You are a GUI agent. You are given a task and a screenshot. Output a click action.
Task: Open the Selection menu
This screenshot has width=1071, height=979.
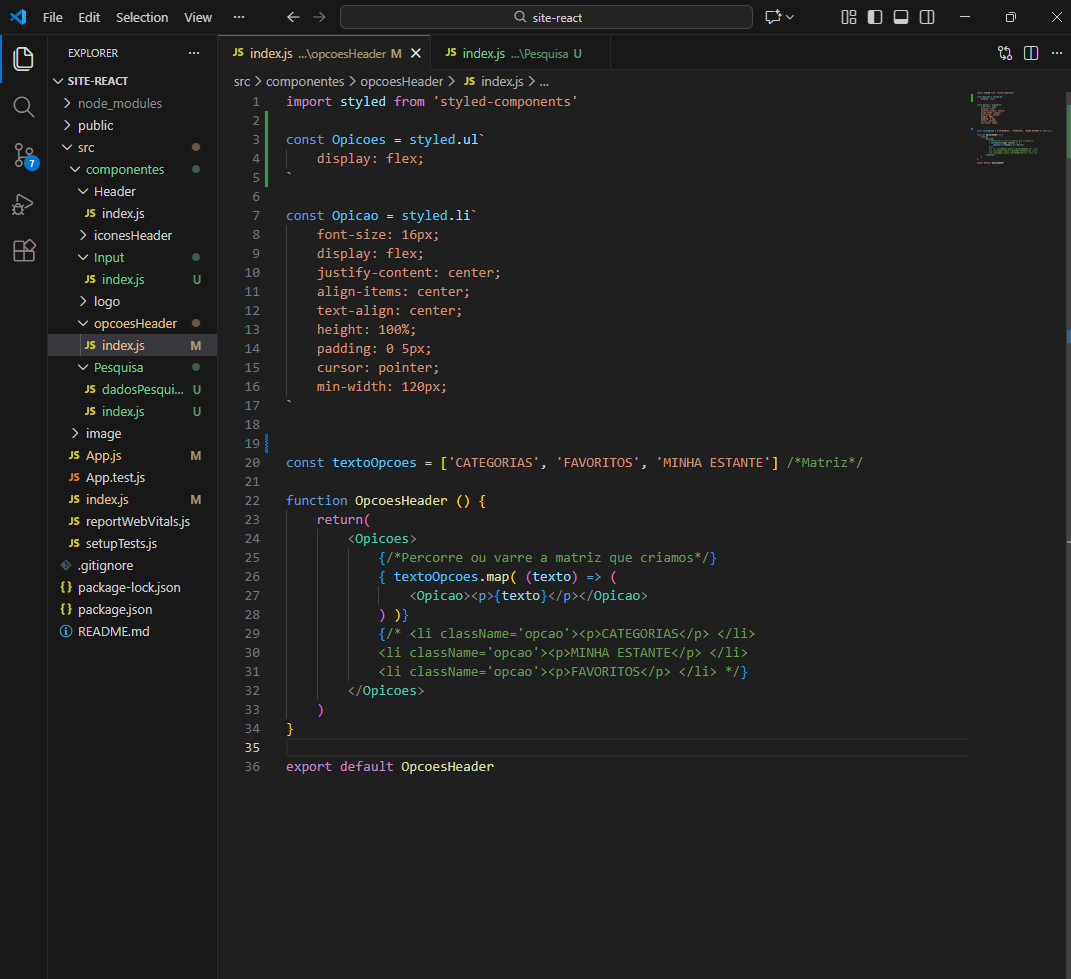coord(142,17)
